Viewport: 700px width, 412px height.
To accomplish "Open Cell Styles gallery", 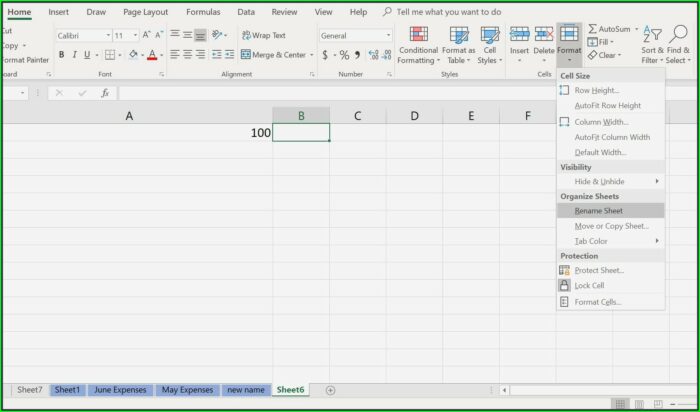I will click(490, 45).
